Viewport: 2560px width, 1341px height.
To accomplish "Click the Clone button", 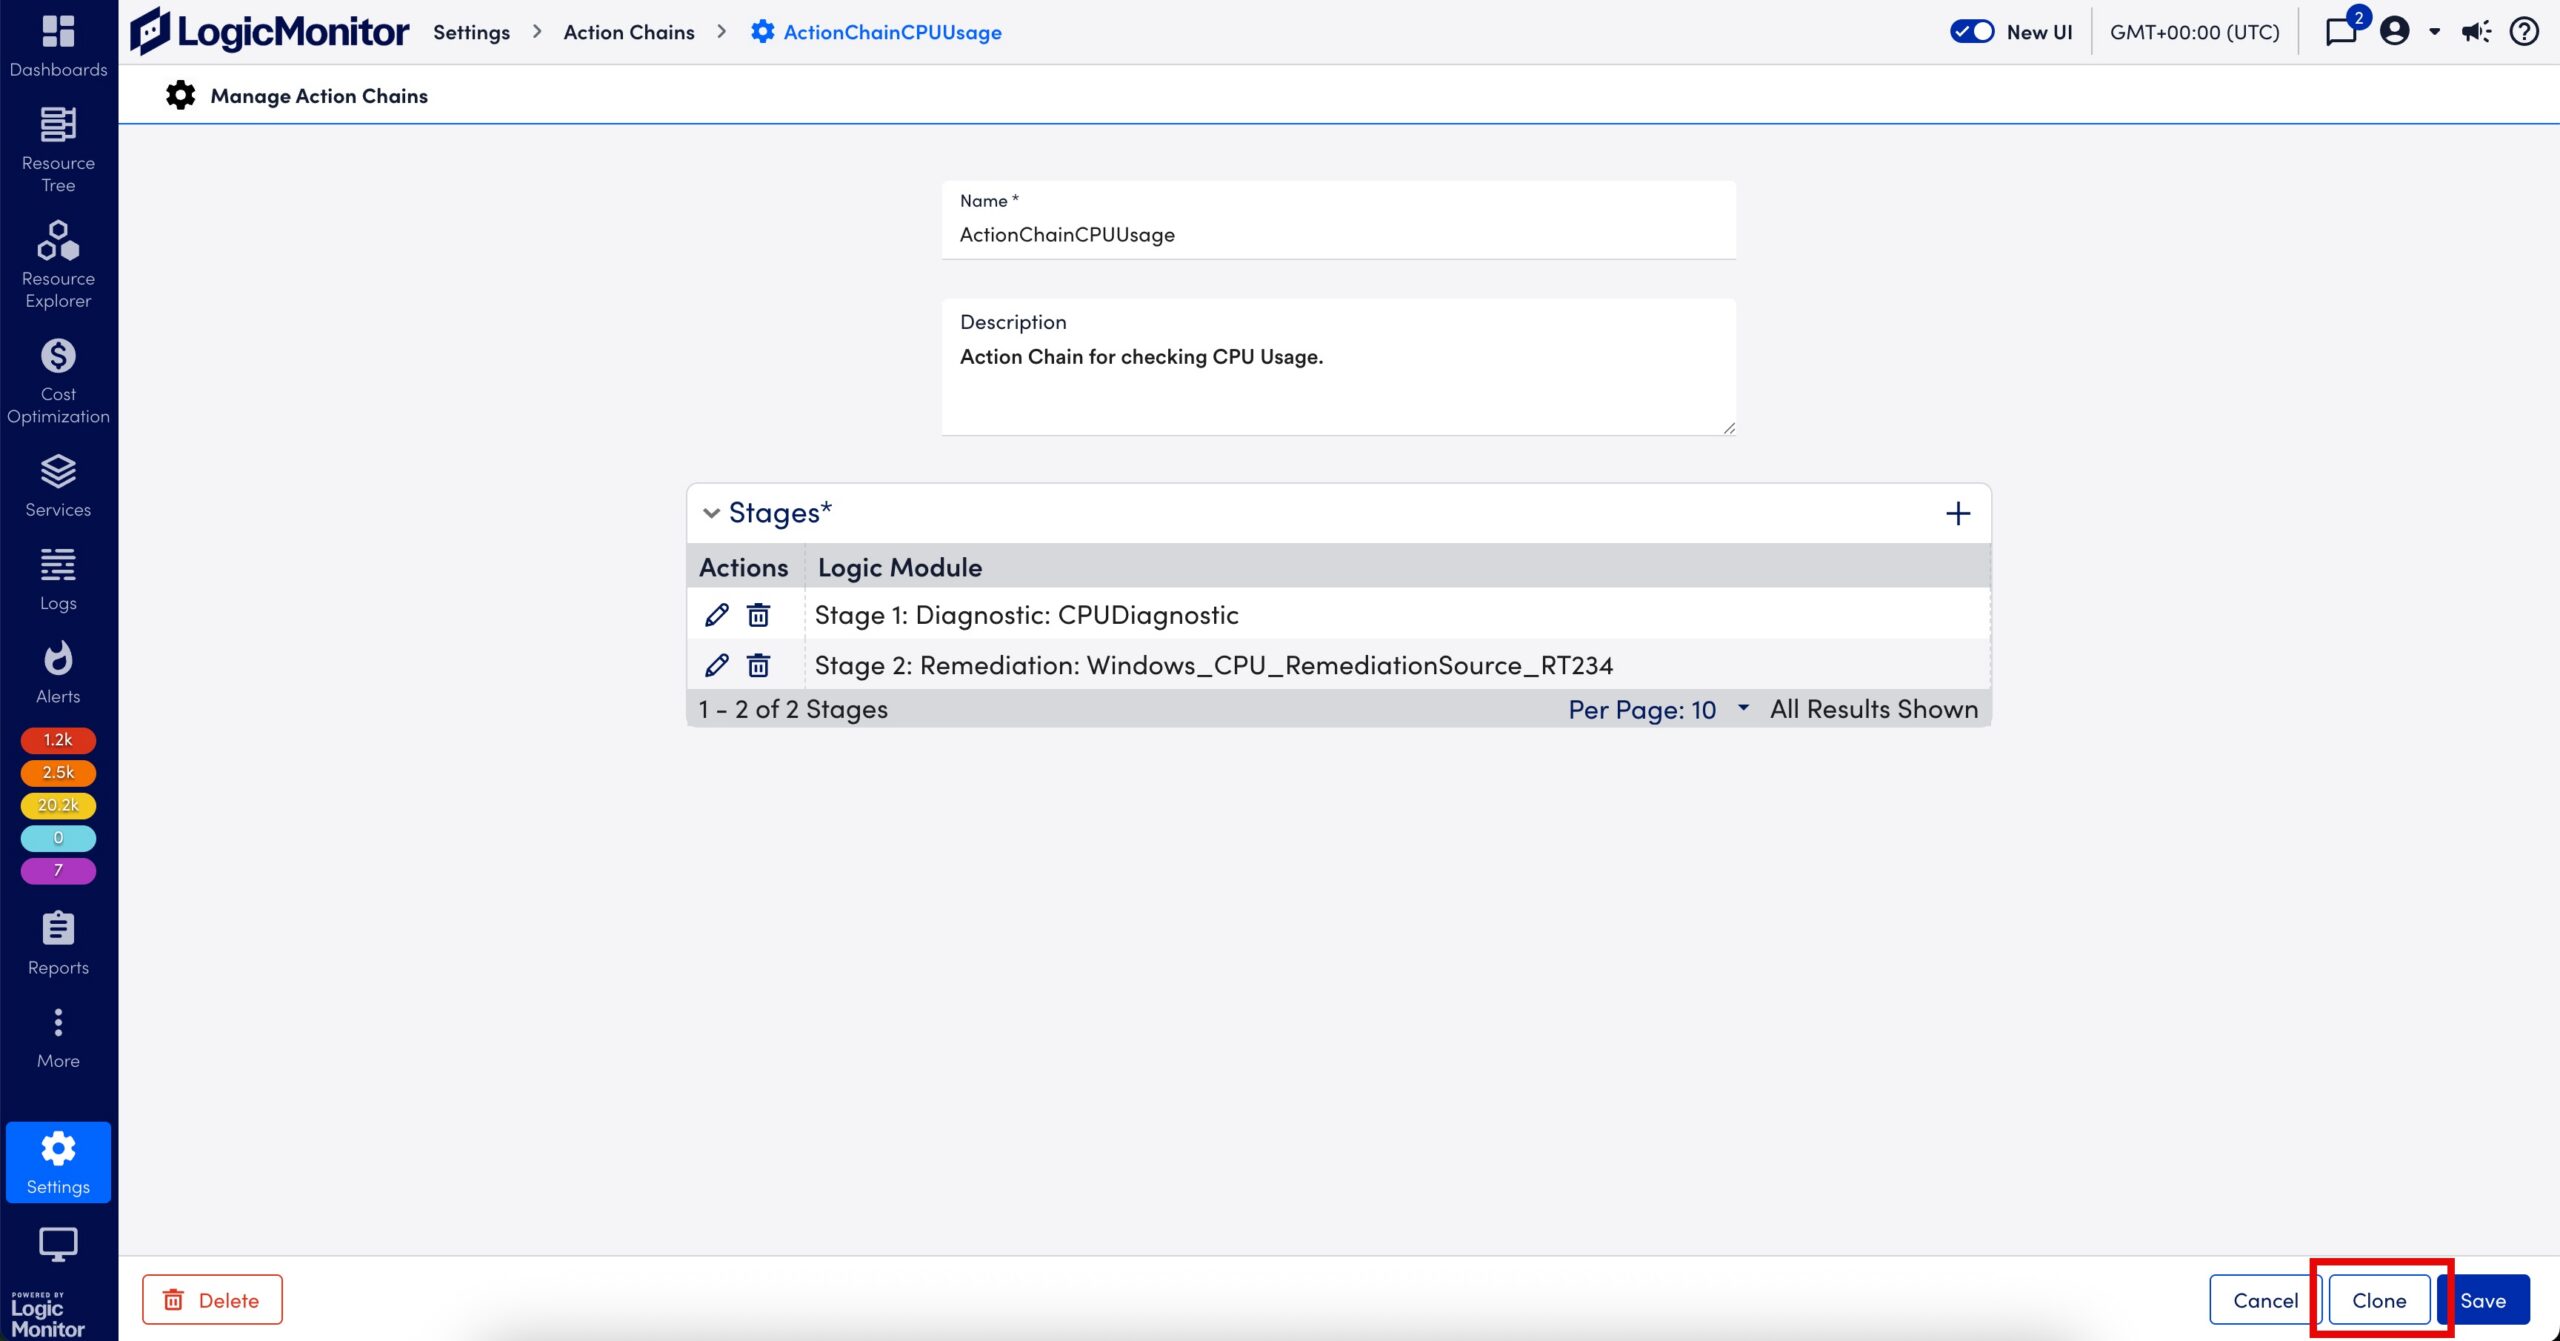I will 2379,1299.
